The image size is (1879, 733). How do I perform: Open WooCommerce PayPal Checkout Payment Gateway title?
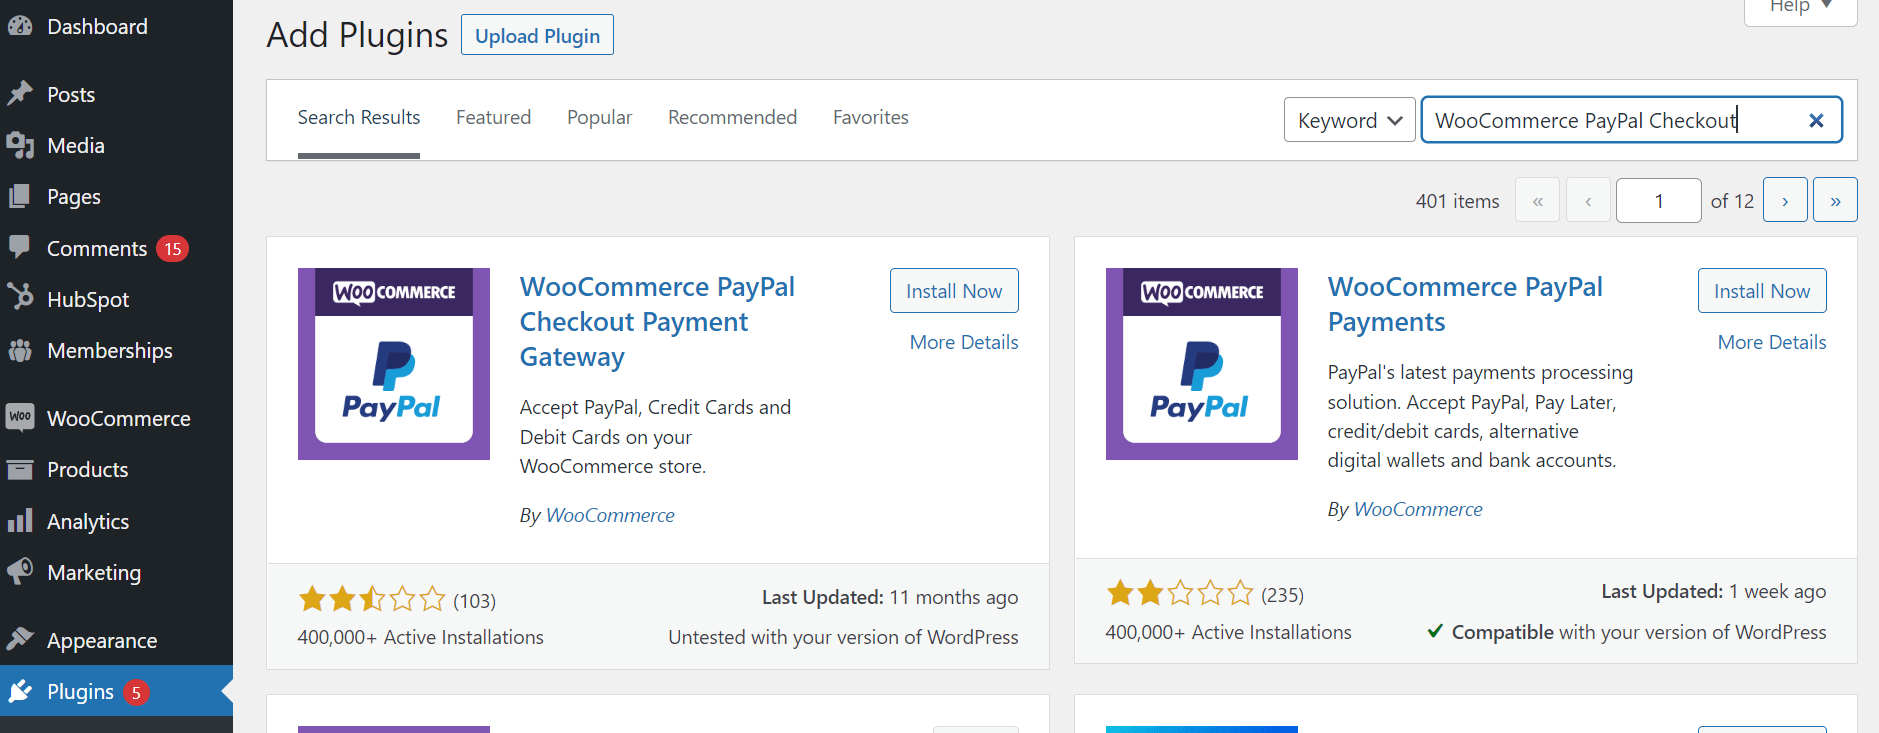click(657, 322)
